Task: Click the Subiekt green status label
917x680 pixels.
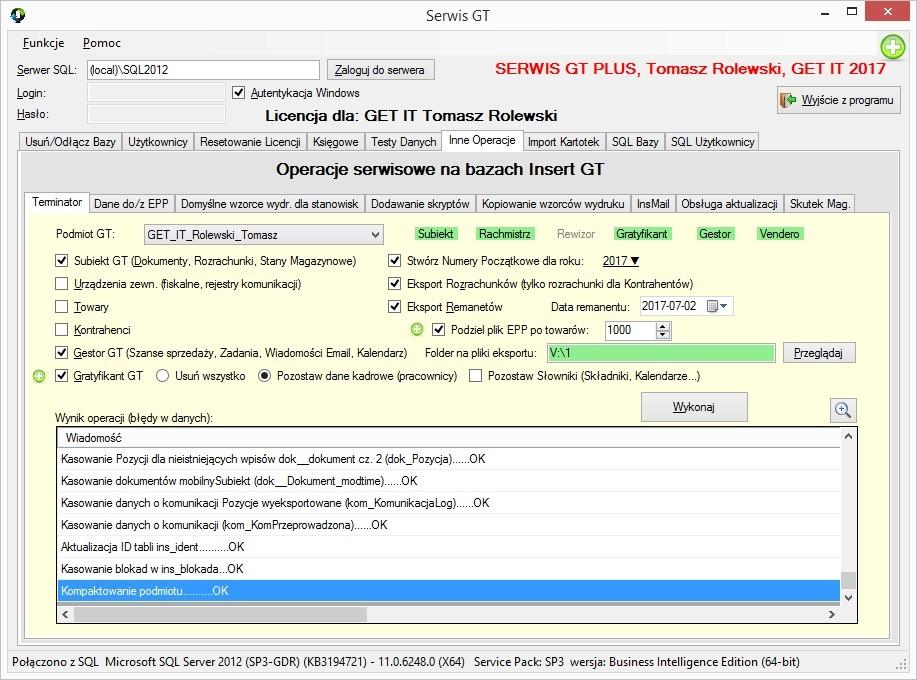Action: coord(435,234)
